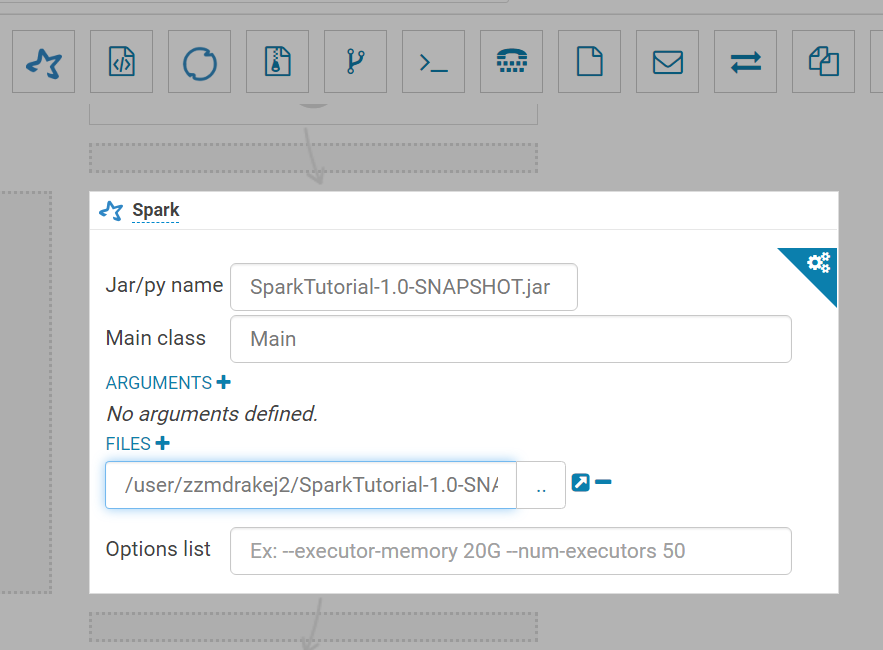Click 'No arguments defined.' text
Image resolution: width=883 pixels, height=650 pixels.
(212, 413)
